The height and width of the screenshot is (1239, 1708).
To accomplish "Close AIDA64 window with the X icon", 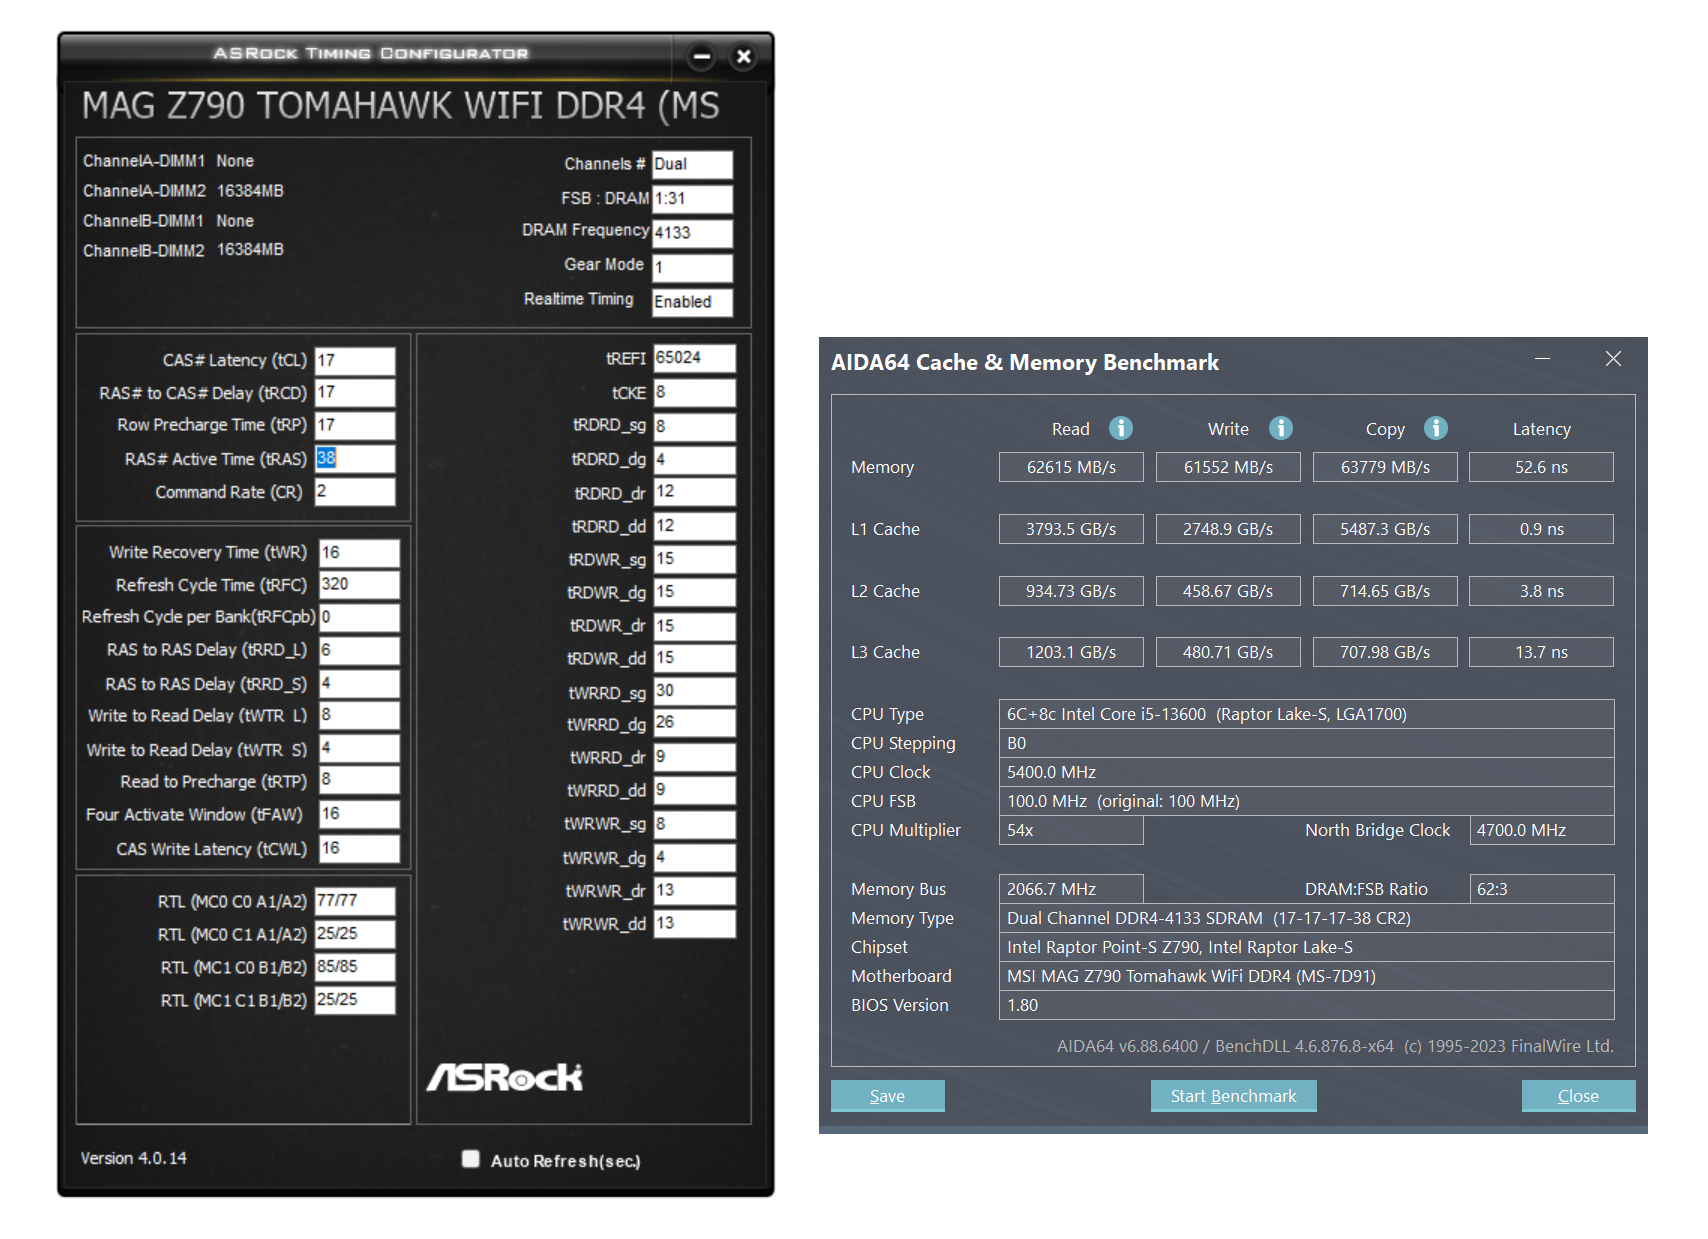I will tap(1613, 359).
